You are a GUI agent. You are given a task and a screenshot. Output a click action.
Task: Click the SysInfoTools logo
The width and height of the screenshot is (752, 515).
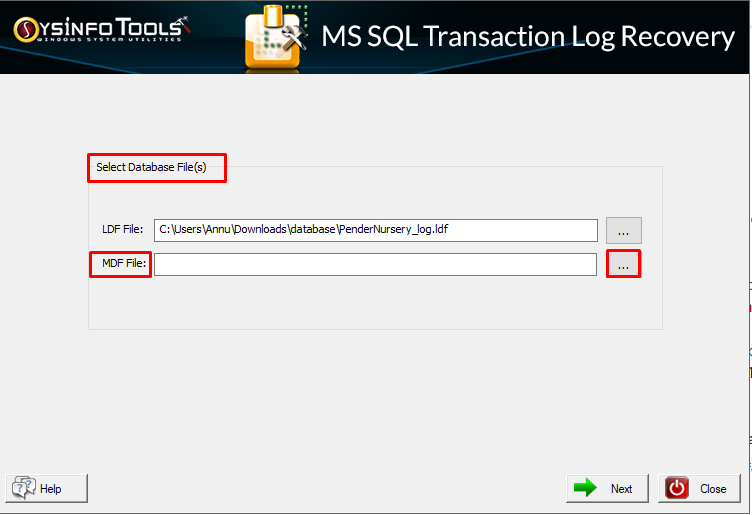[x=102, y=29]
